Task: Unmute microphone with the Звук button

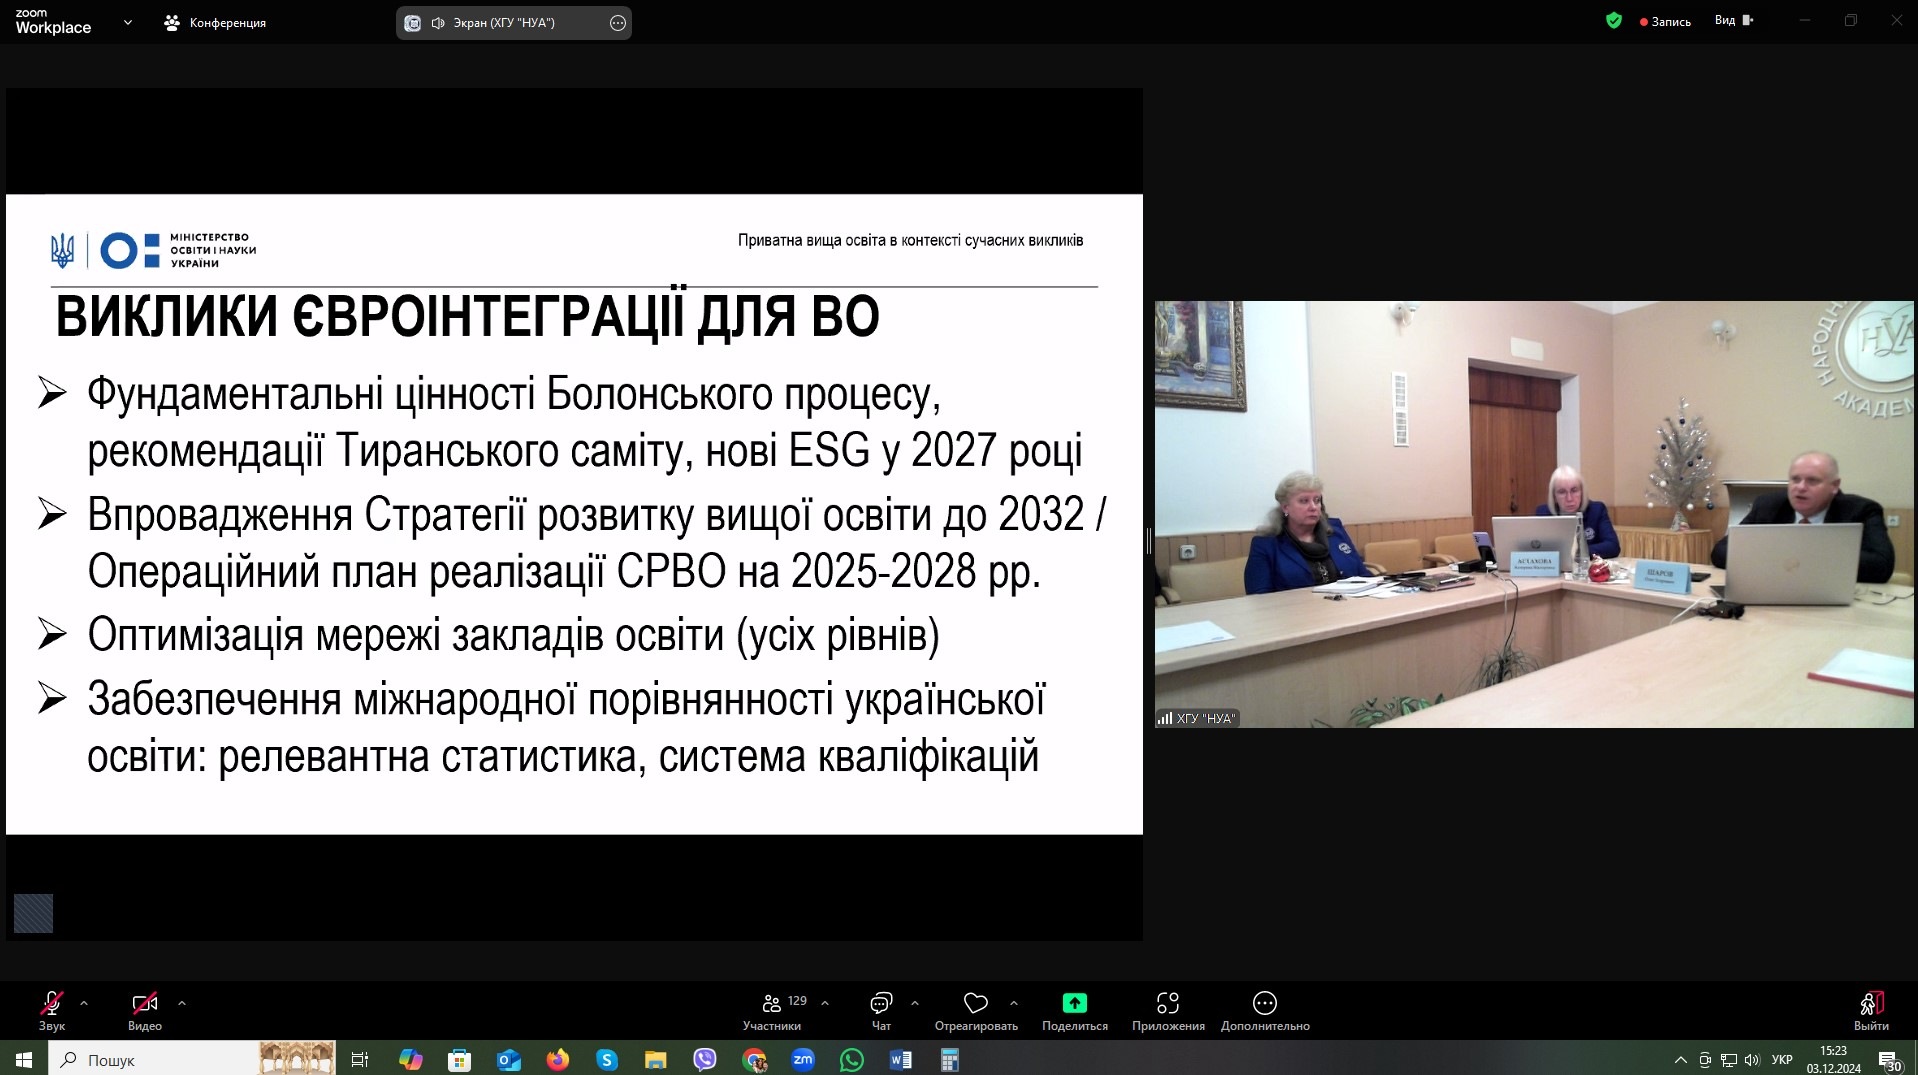Action: click(51, 1004)
